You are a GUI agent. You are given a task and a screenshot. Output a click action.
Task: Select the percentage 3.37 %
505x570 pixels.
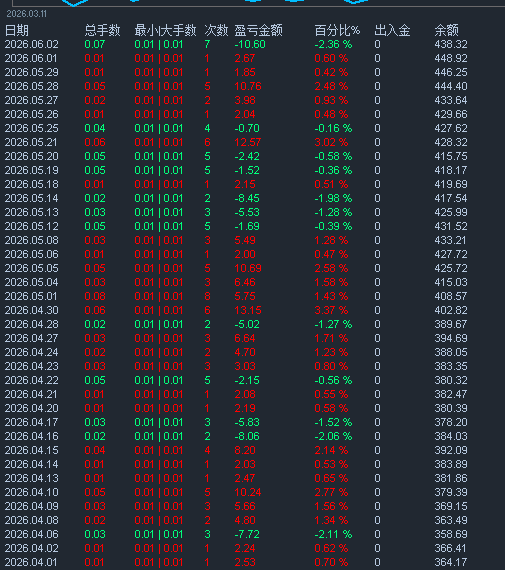[x=331, y=310]
